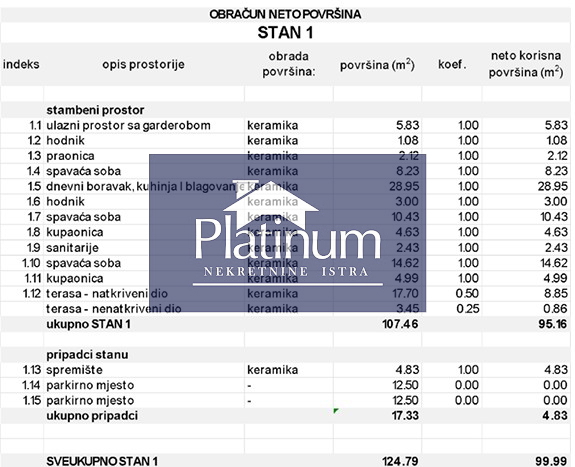Select the 'spremište' description cell
Image resolution: width=575 pixels, height=467 pixels.
coord(74,370)
